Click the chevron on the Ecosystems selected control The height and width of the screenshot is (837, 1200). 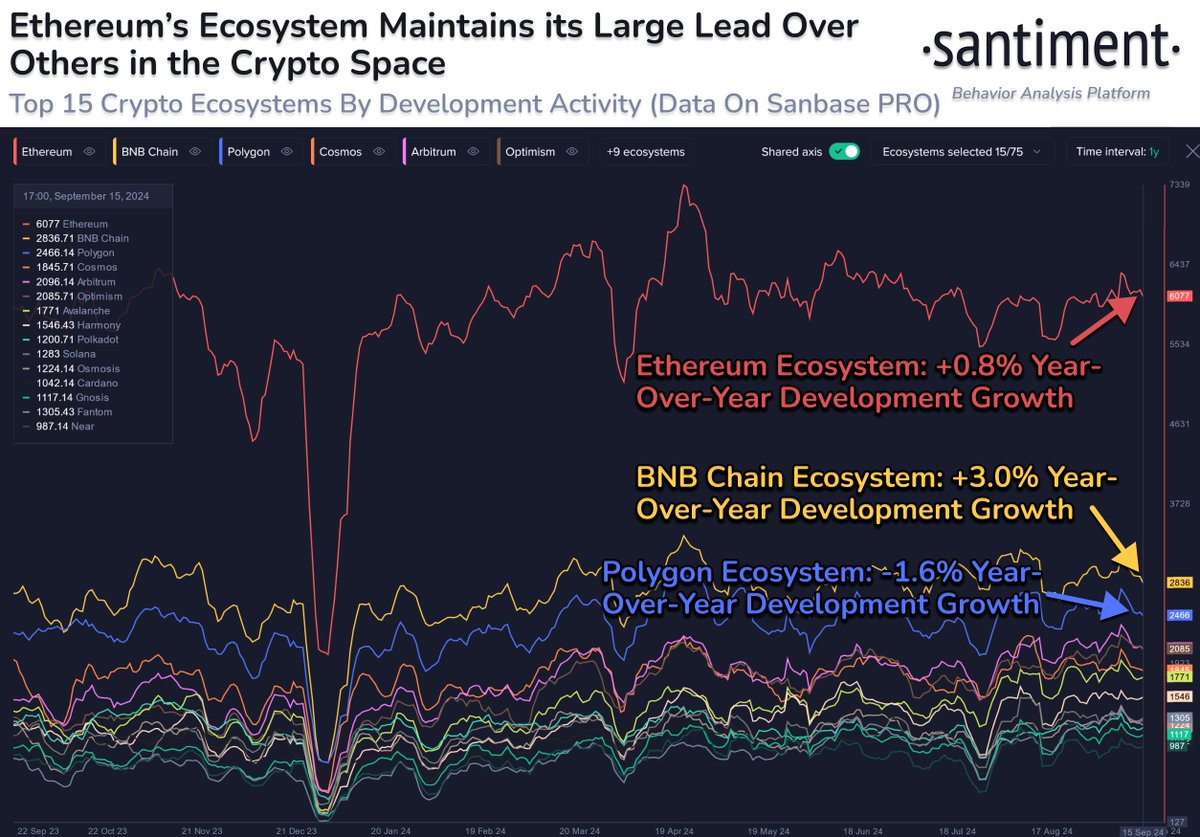click(x=1037, y=151)
